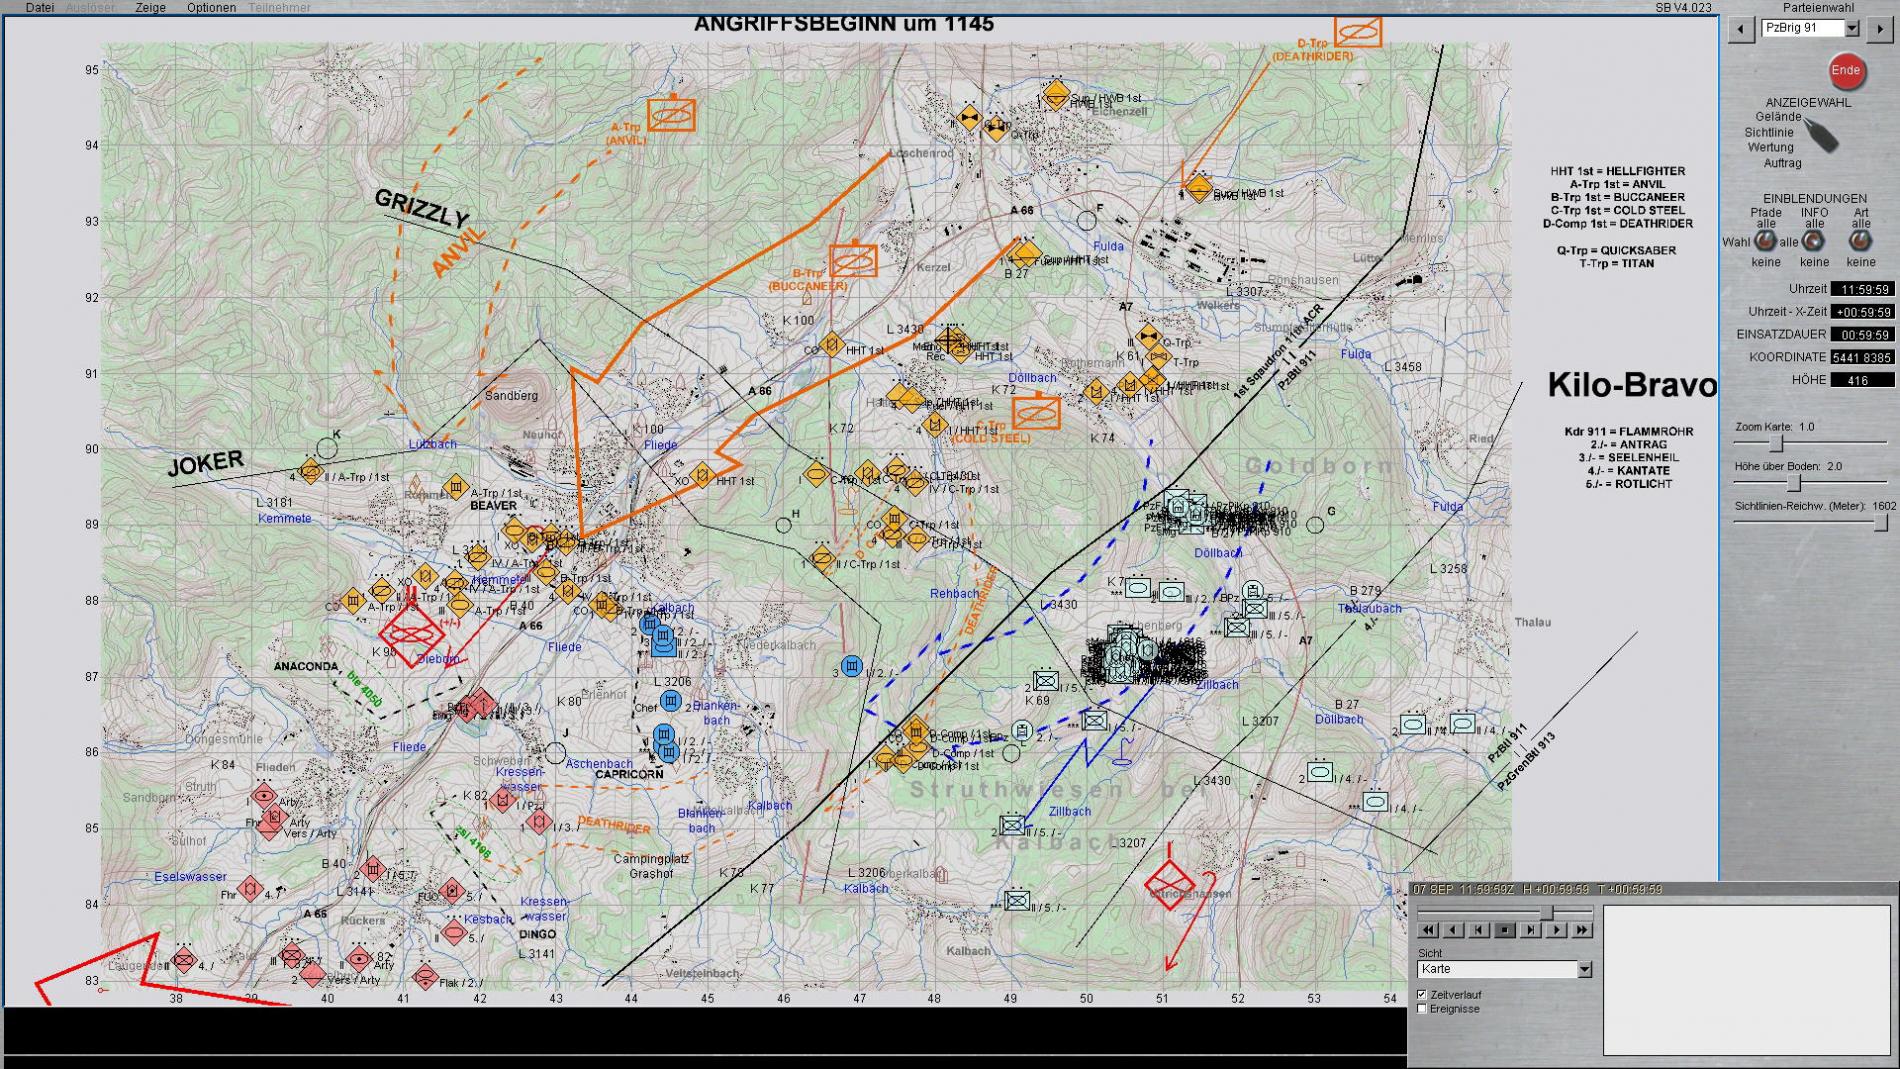Click the stop playback button

click(x=1504, y=930)
